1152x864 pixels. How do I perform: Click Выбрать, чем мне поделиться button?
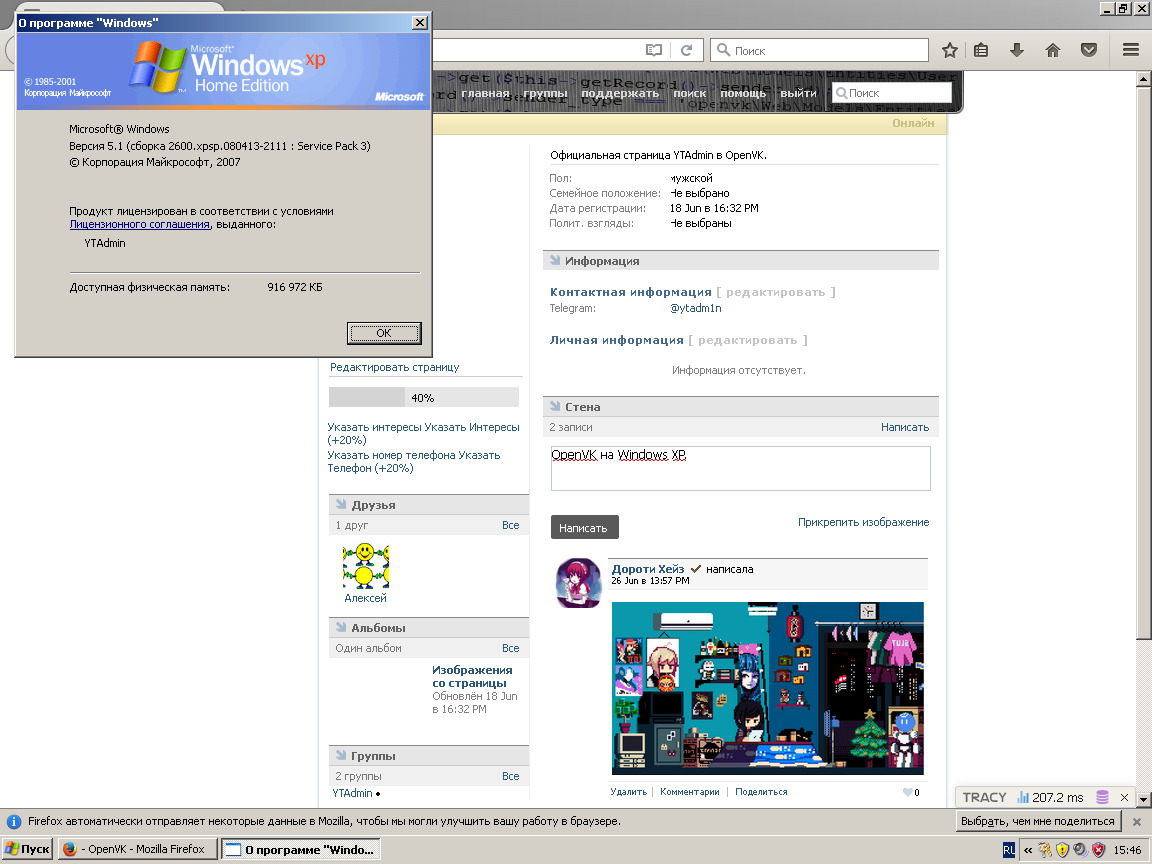coord(1038,821)
